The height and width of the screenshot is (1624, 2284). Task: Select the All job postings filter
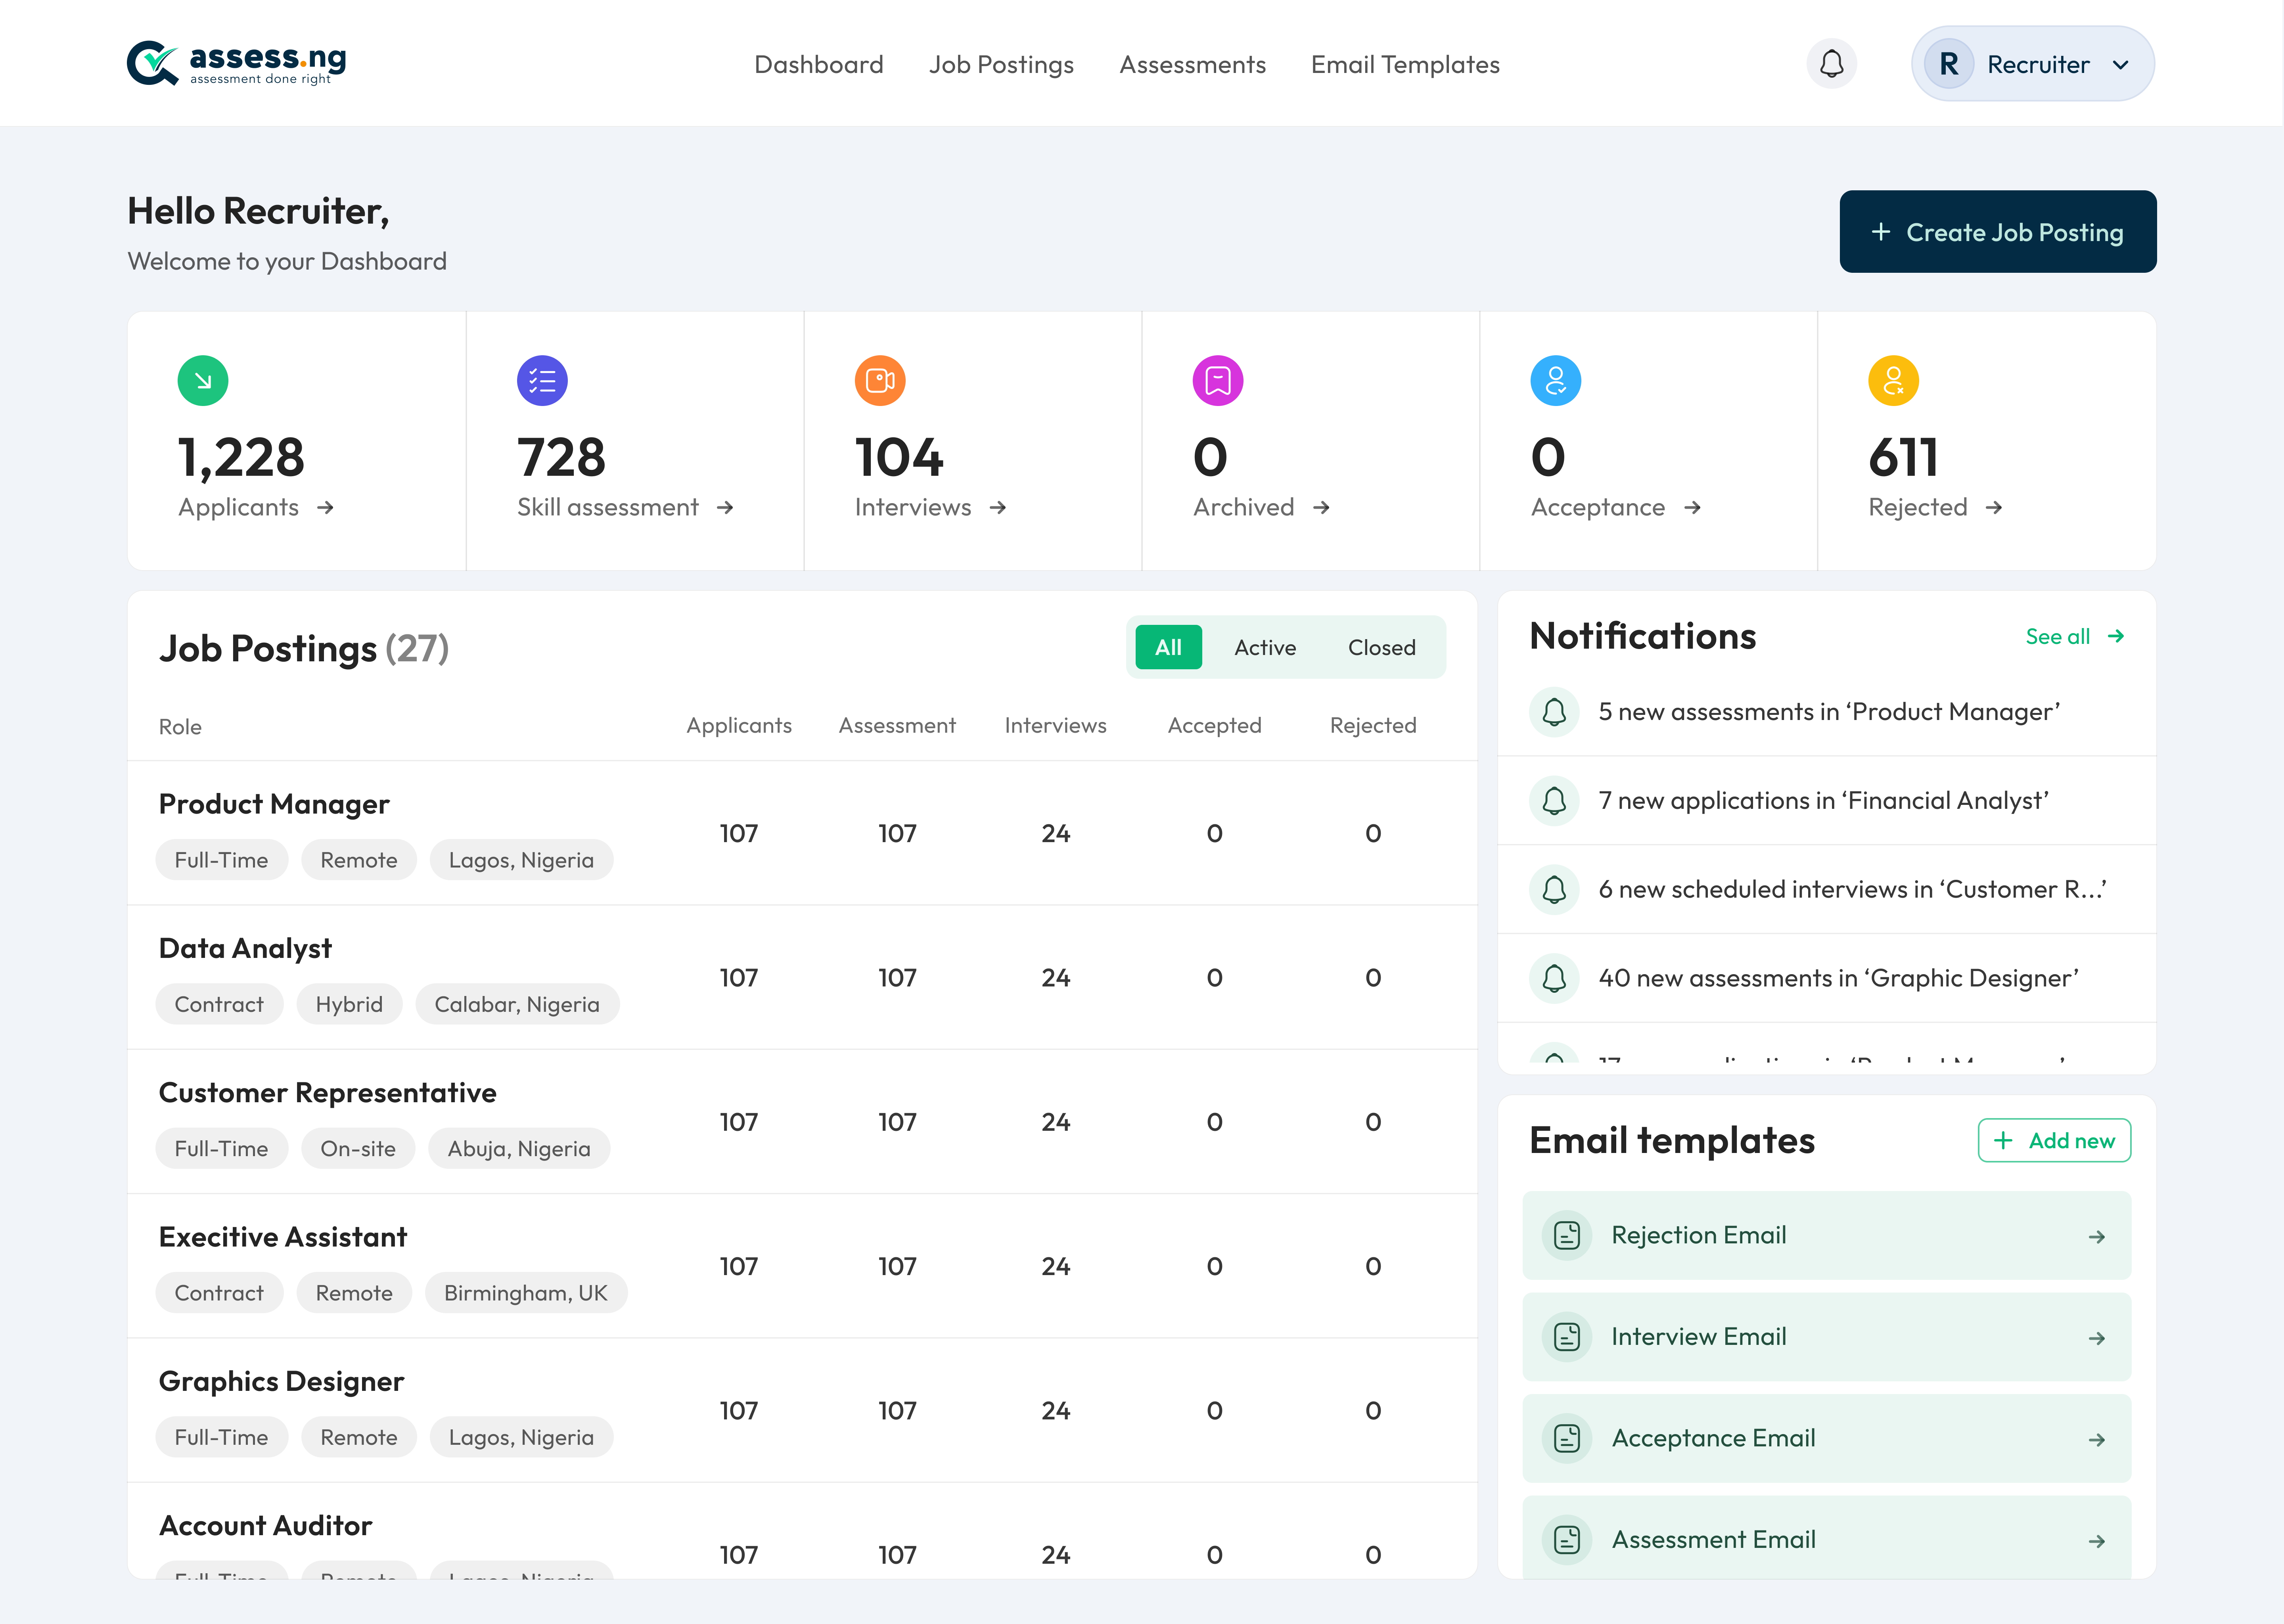tap(1168, 647)
